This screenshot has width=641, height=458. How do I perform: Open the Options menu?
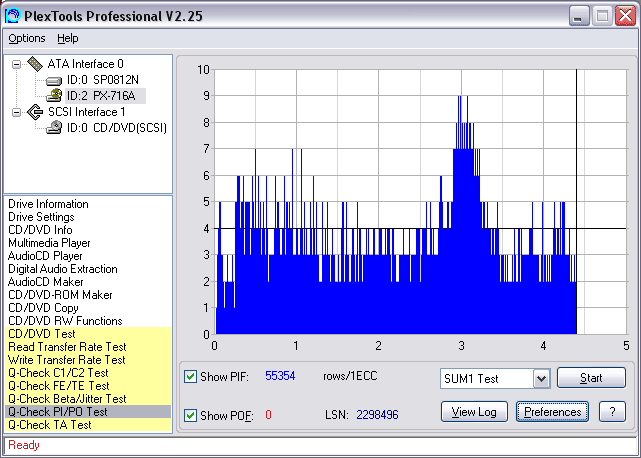pos(27,38)
